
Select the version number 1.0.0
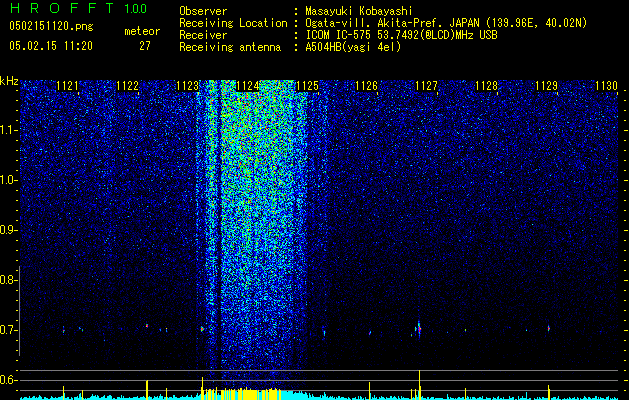click(136, 8)
